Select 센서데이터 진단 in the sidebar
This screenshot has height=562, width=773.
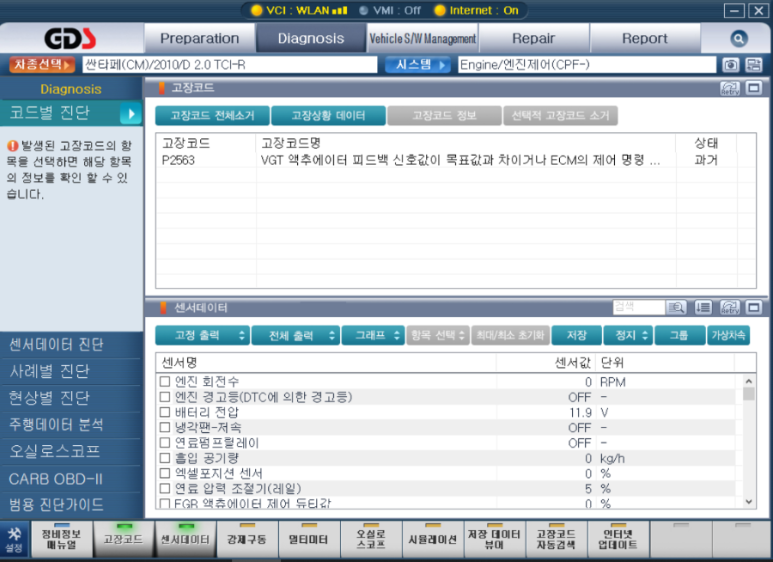coord(70,345)
